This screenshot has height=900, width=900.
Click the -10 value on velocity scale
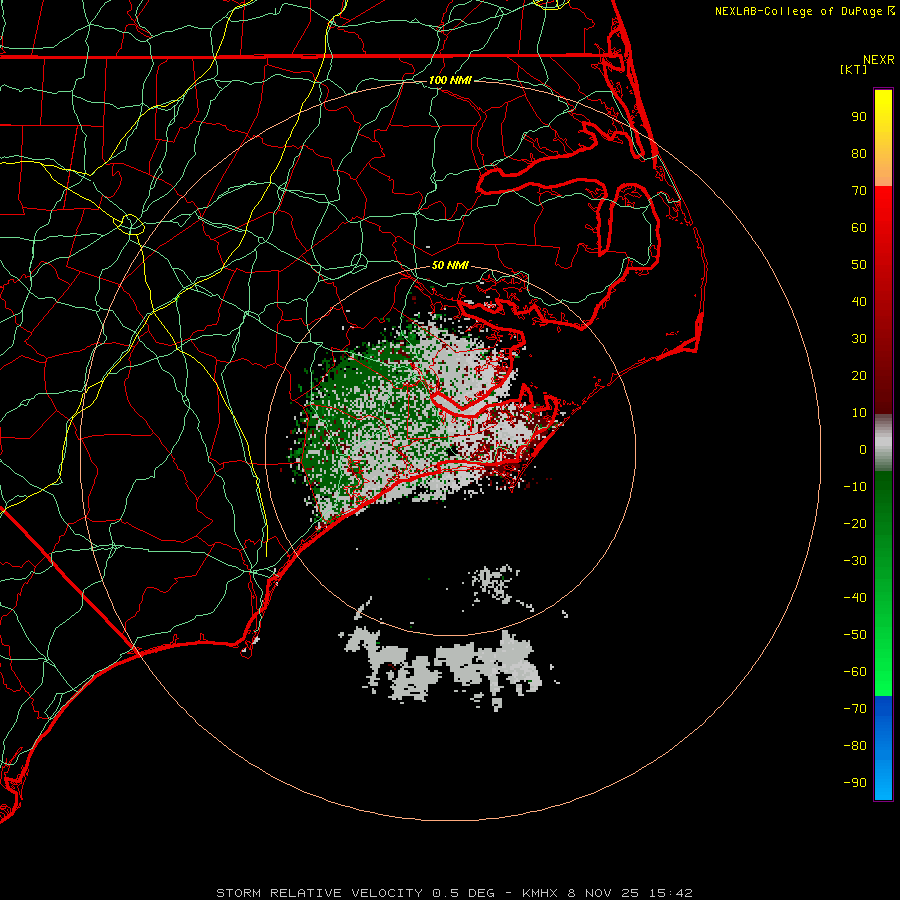pyautogui.click(x=855, y=487)
